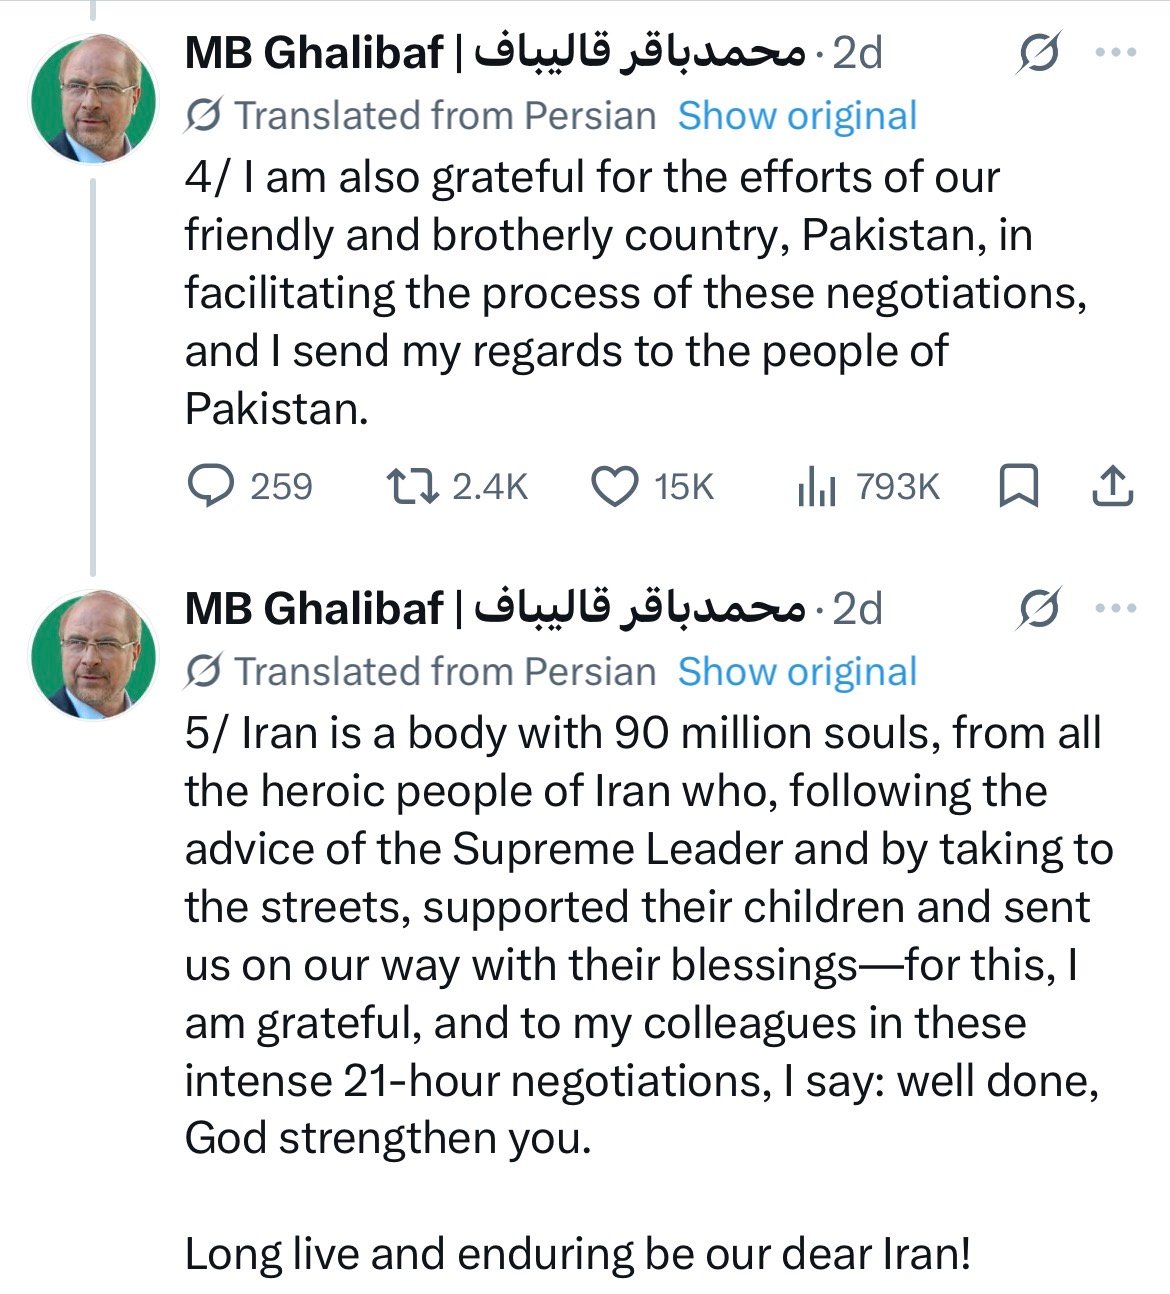
Task: Like the tweet thanking Pakistan
Action: pos(614,487)
